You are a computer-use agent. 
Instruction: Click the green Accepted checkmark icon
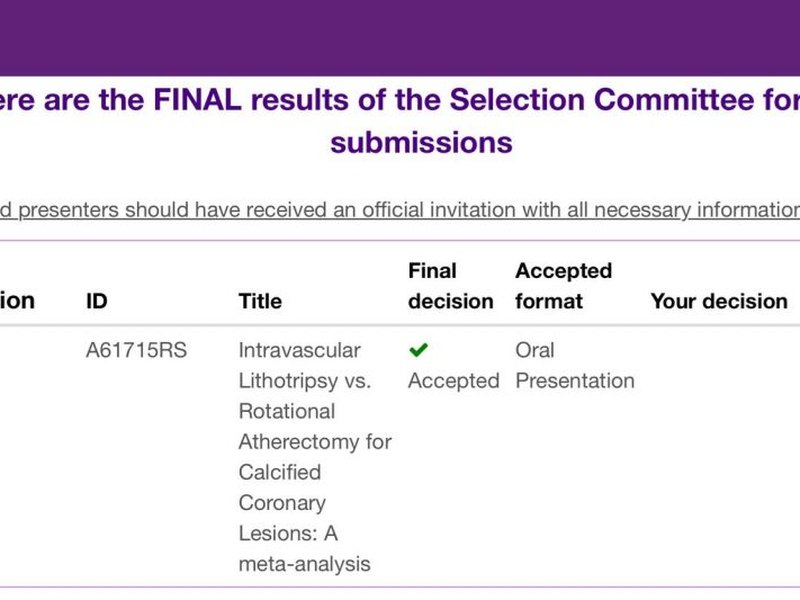coord(418,350)
